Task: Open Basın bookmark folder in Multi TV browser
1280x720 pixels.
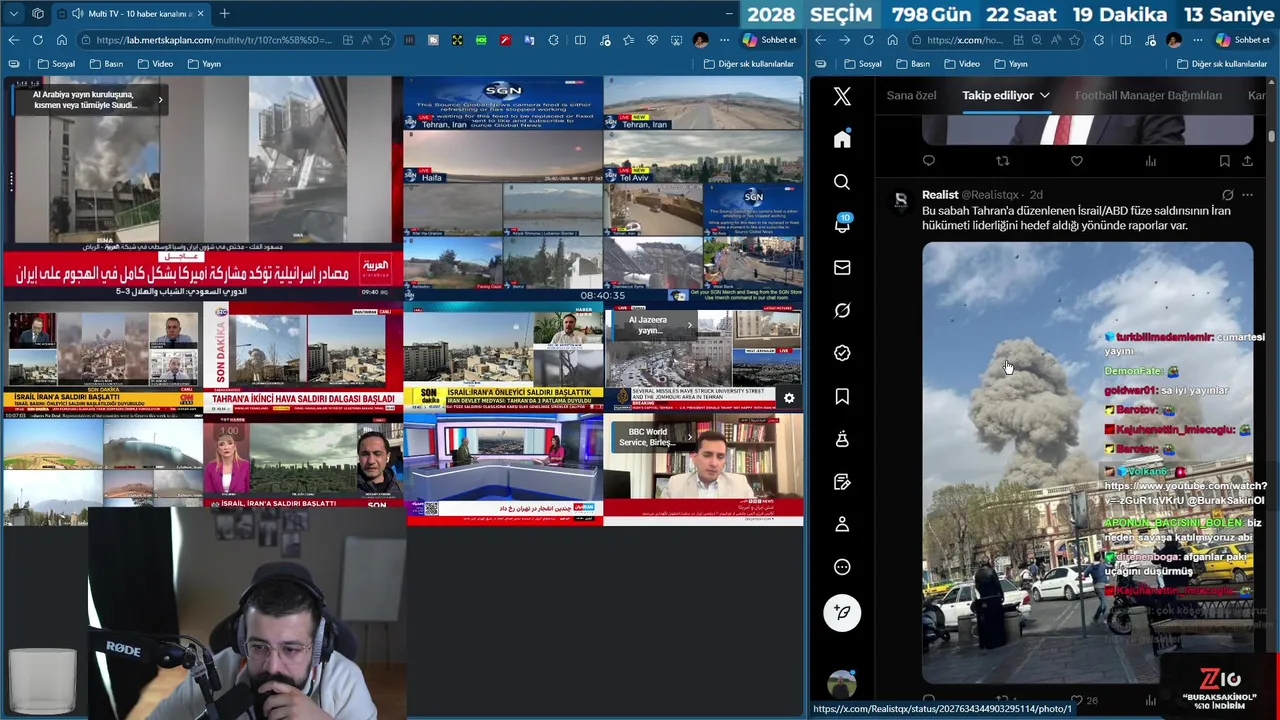Action: [x=106, y=64]
